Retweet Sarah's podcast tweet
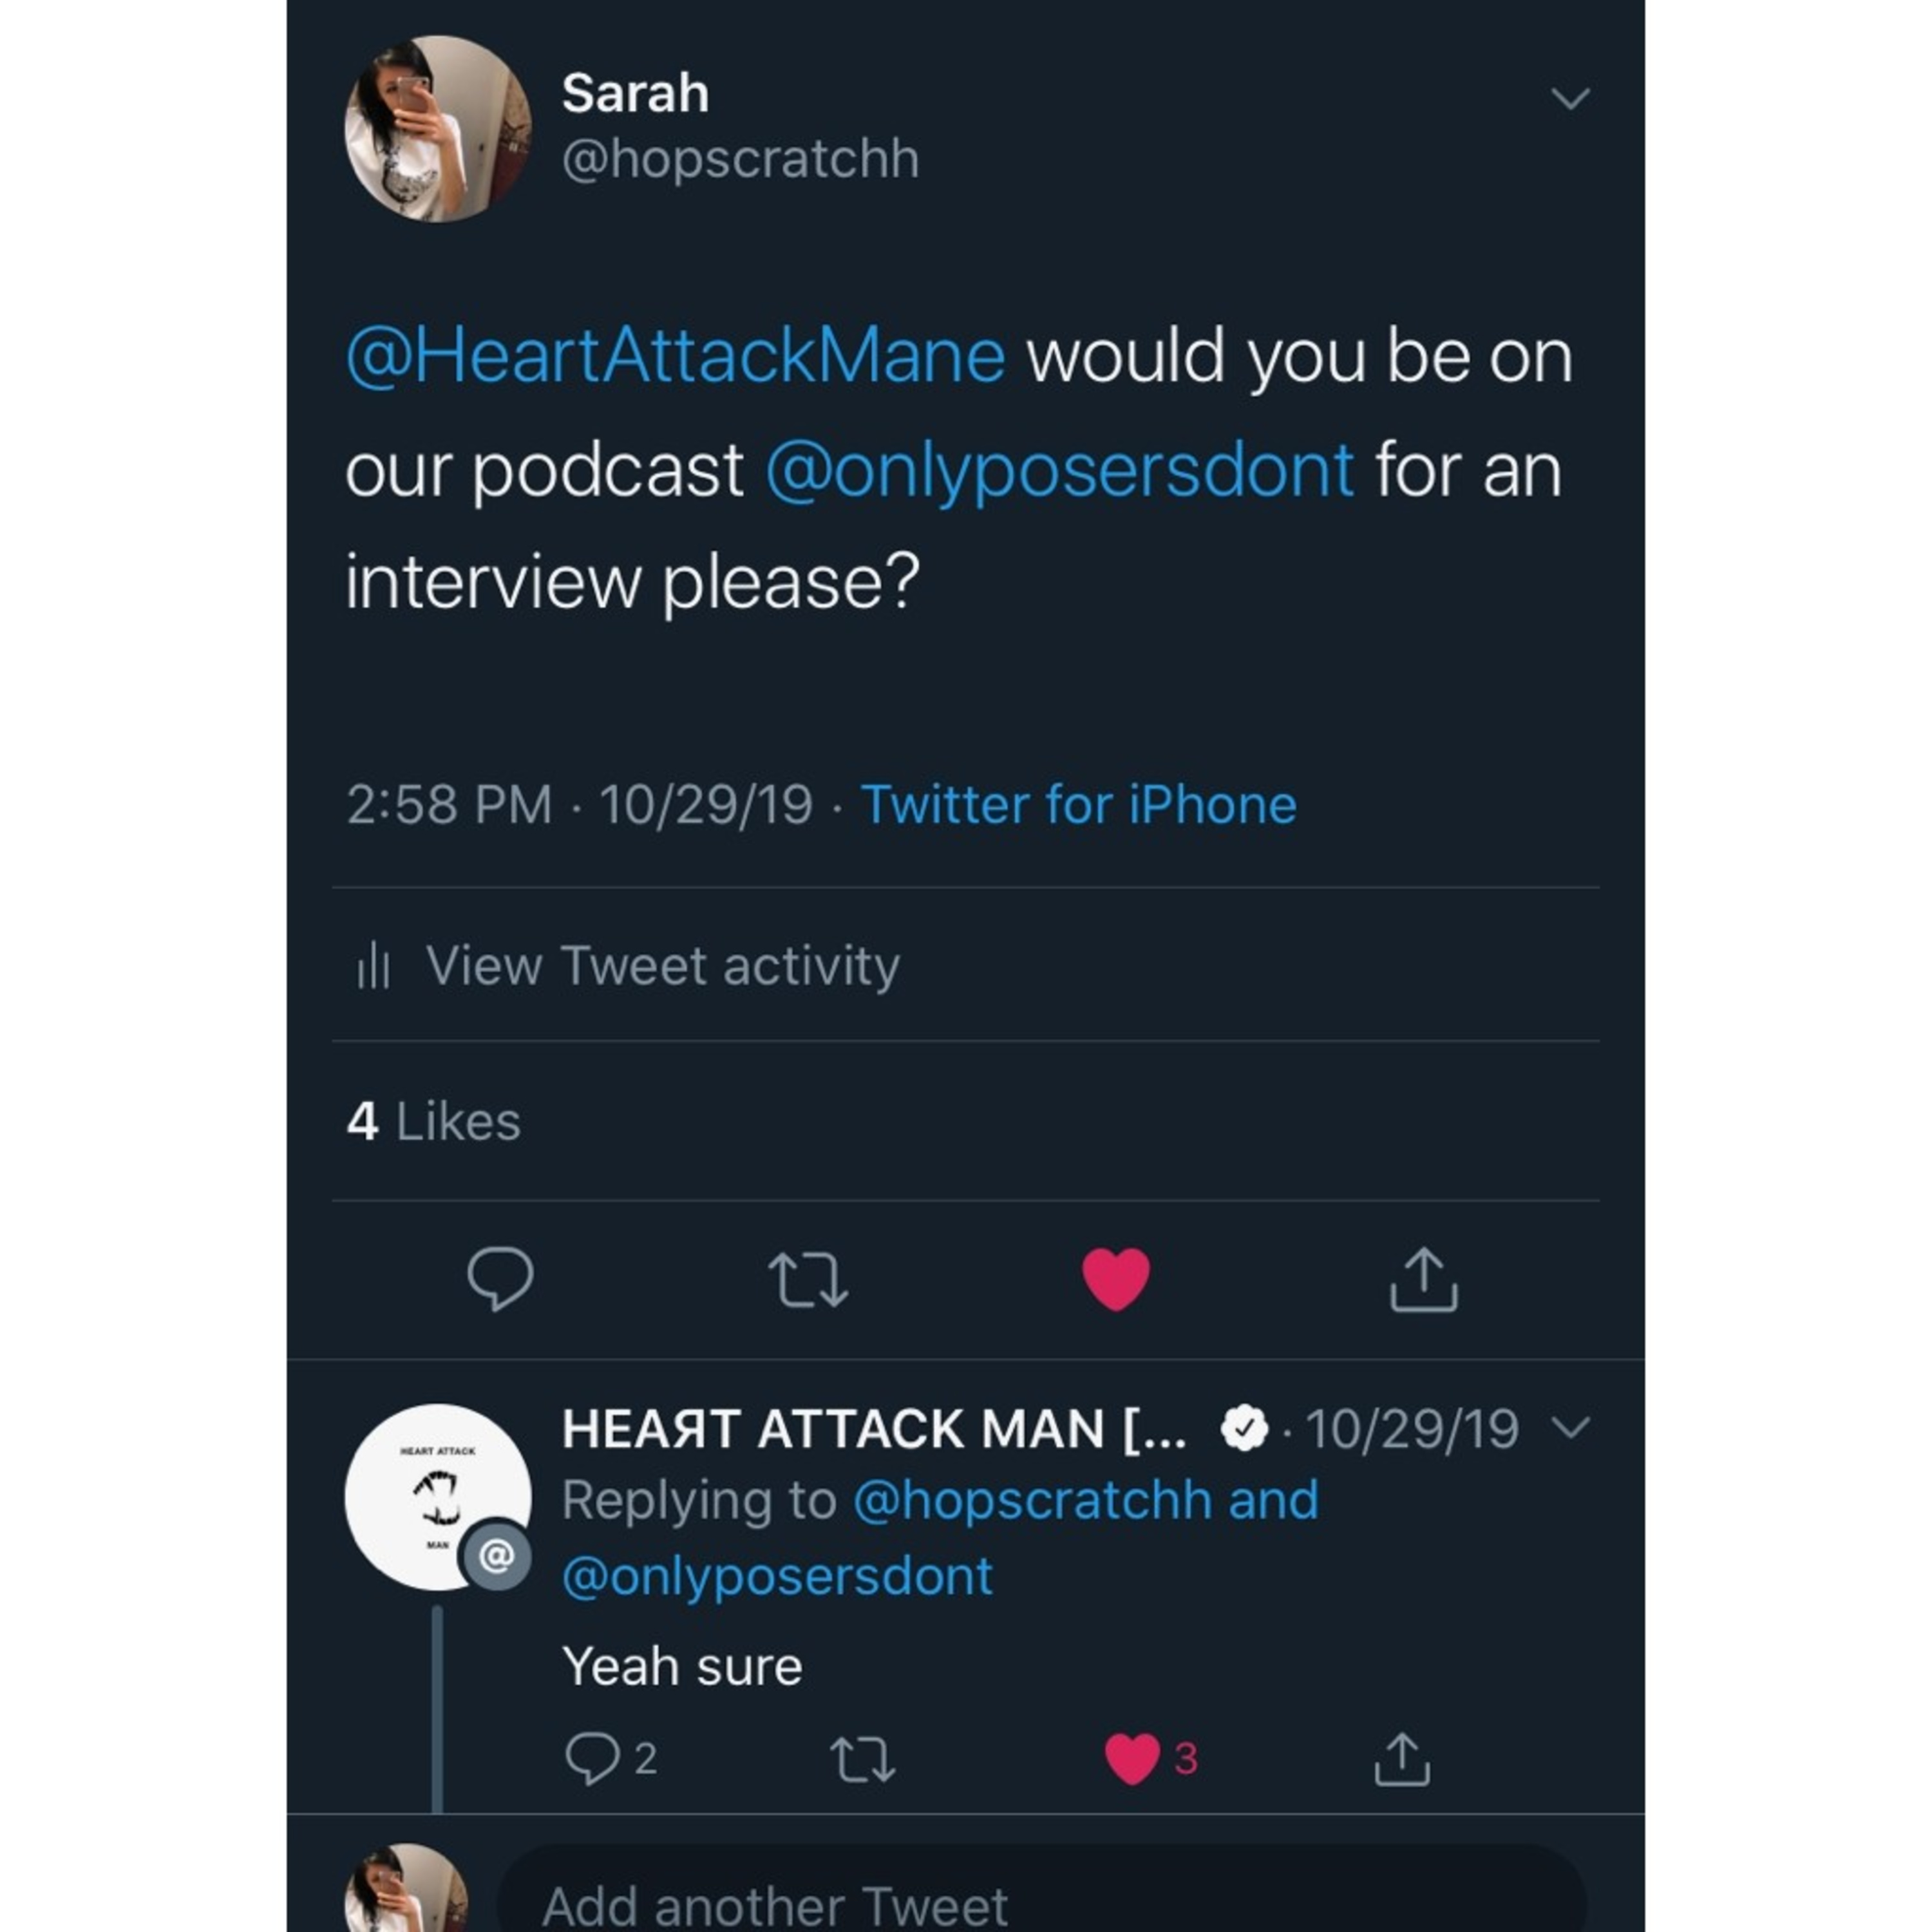1932x1932 pixels. pos(808,1280)
